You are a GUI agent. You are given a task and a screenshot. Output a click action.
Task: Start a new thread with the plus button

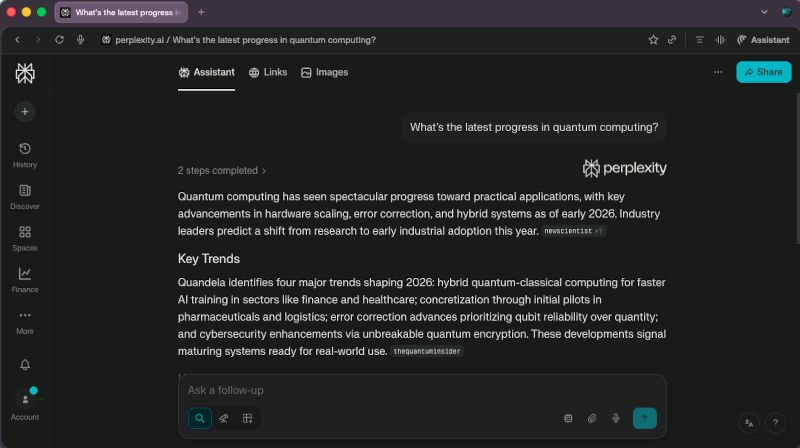pos(24,112)
